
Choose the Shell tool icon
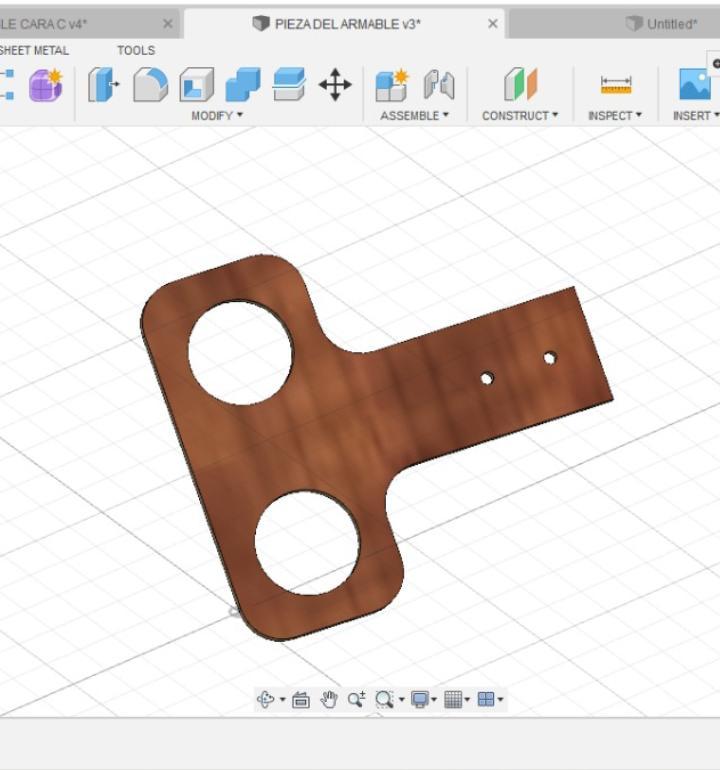pyautogui.click(x=196, y=85)
